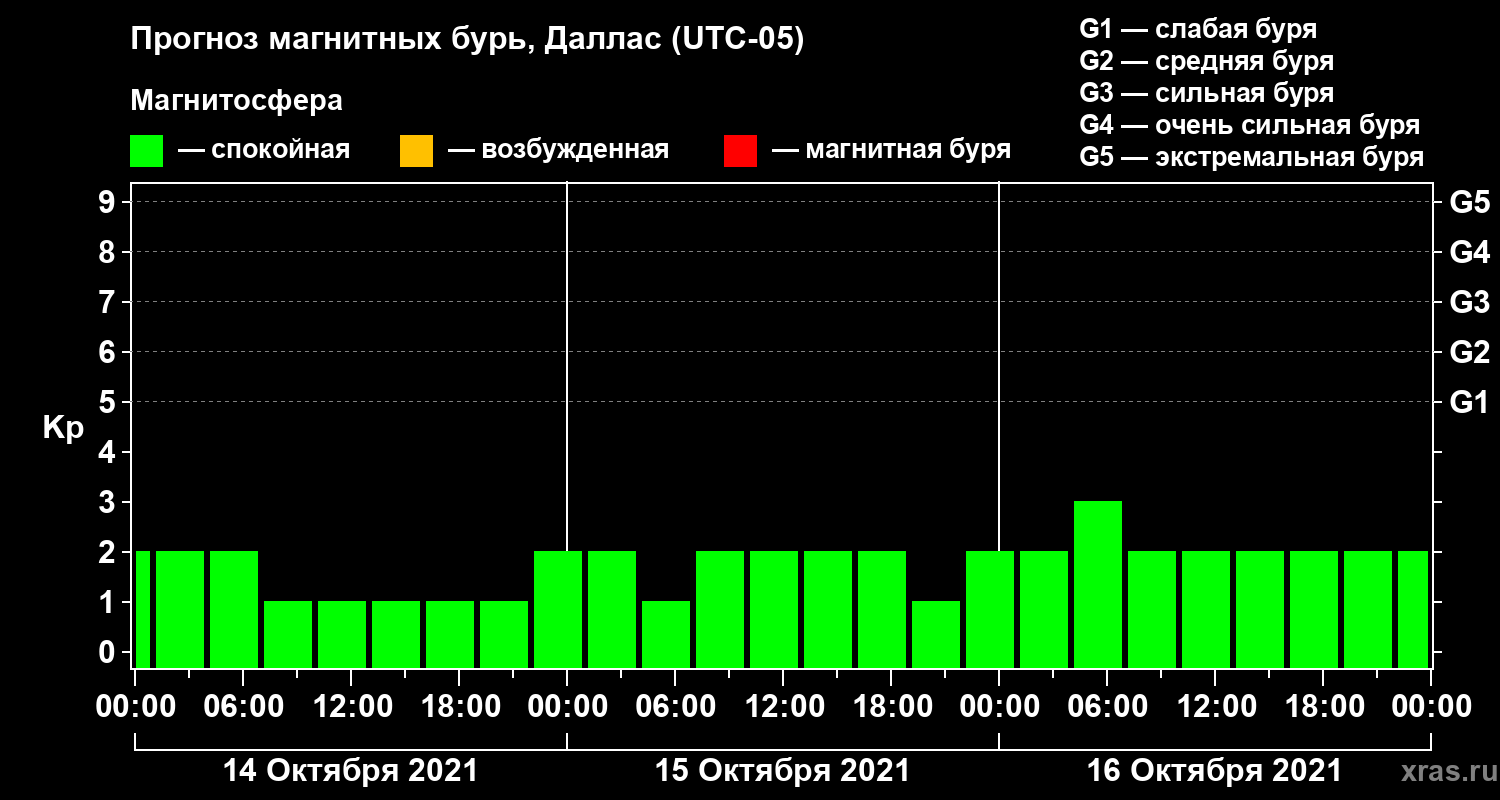
Task: Click the '— возбужденная' legend label
Action: click(x=558, y=150)
